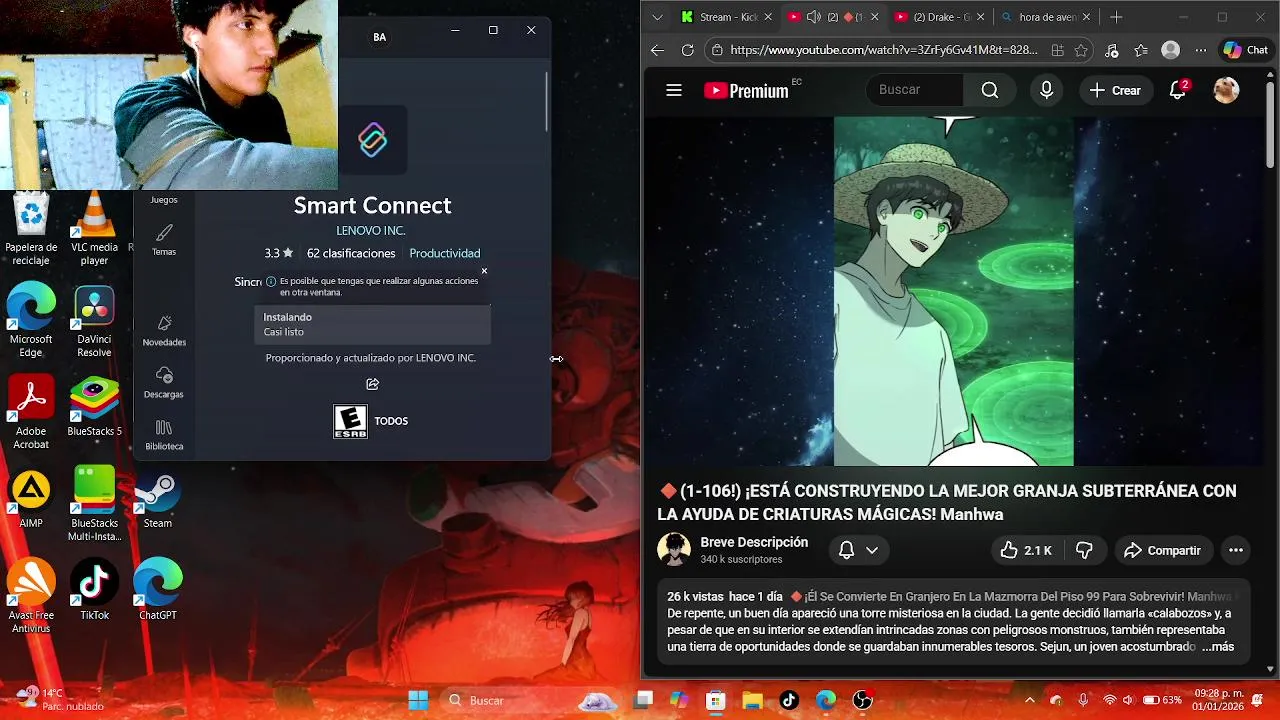Image resolution: width=1280 pixels, height=720 pixels.
Task: Open the Windows Start menu
Action: (x=418, y=700)
